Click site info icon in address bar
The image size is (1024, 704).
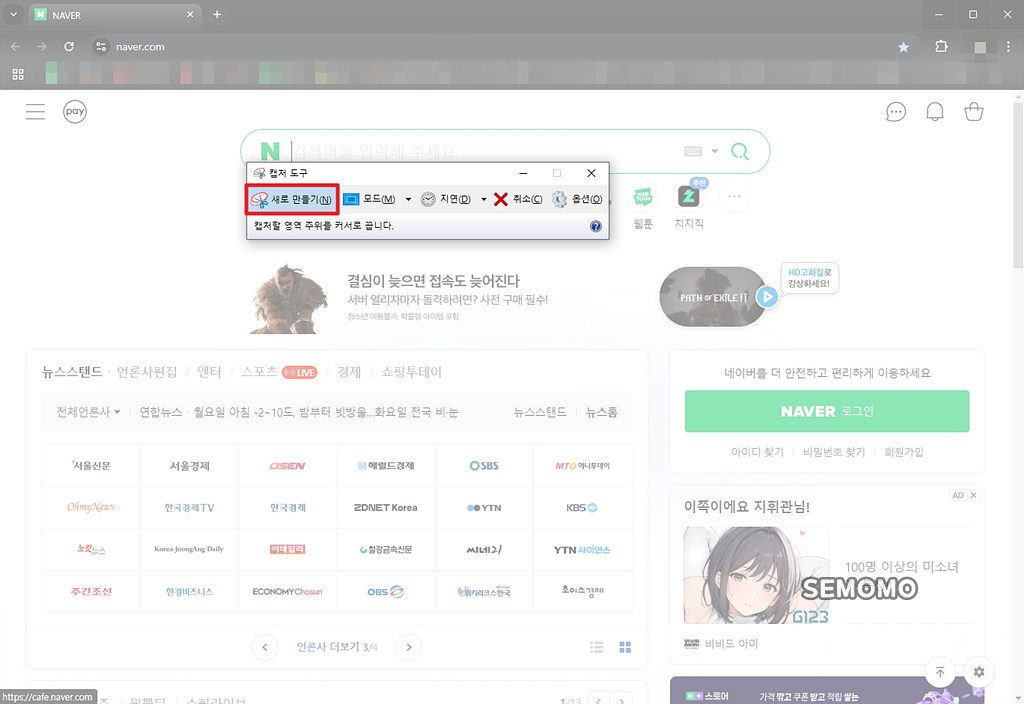101,46
